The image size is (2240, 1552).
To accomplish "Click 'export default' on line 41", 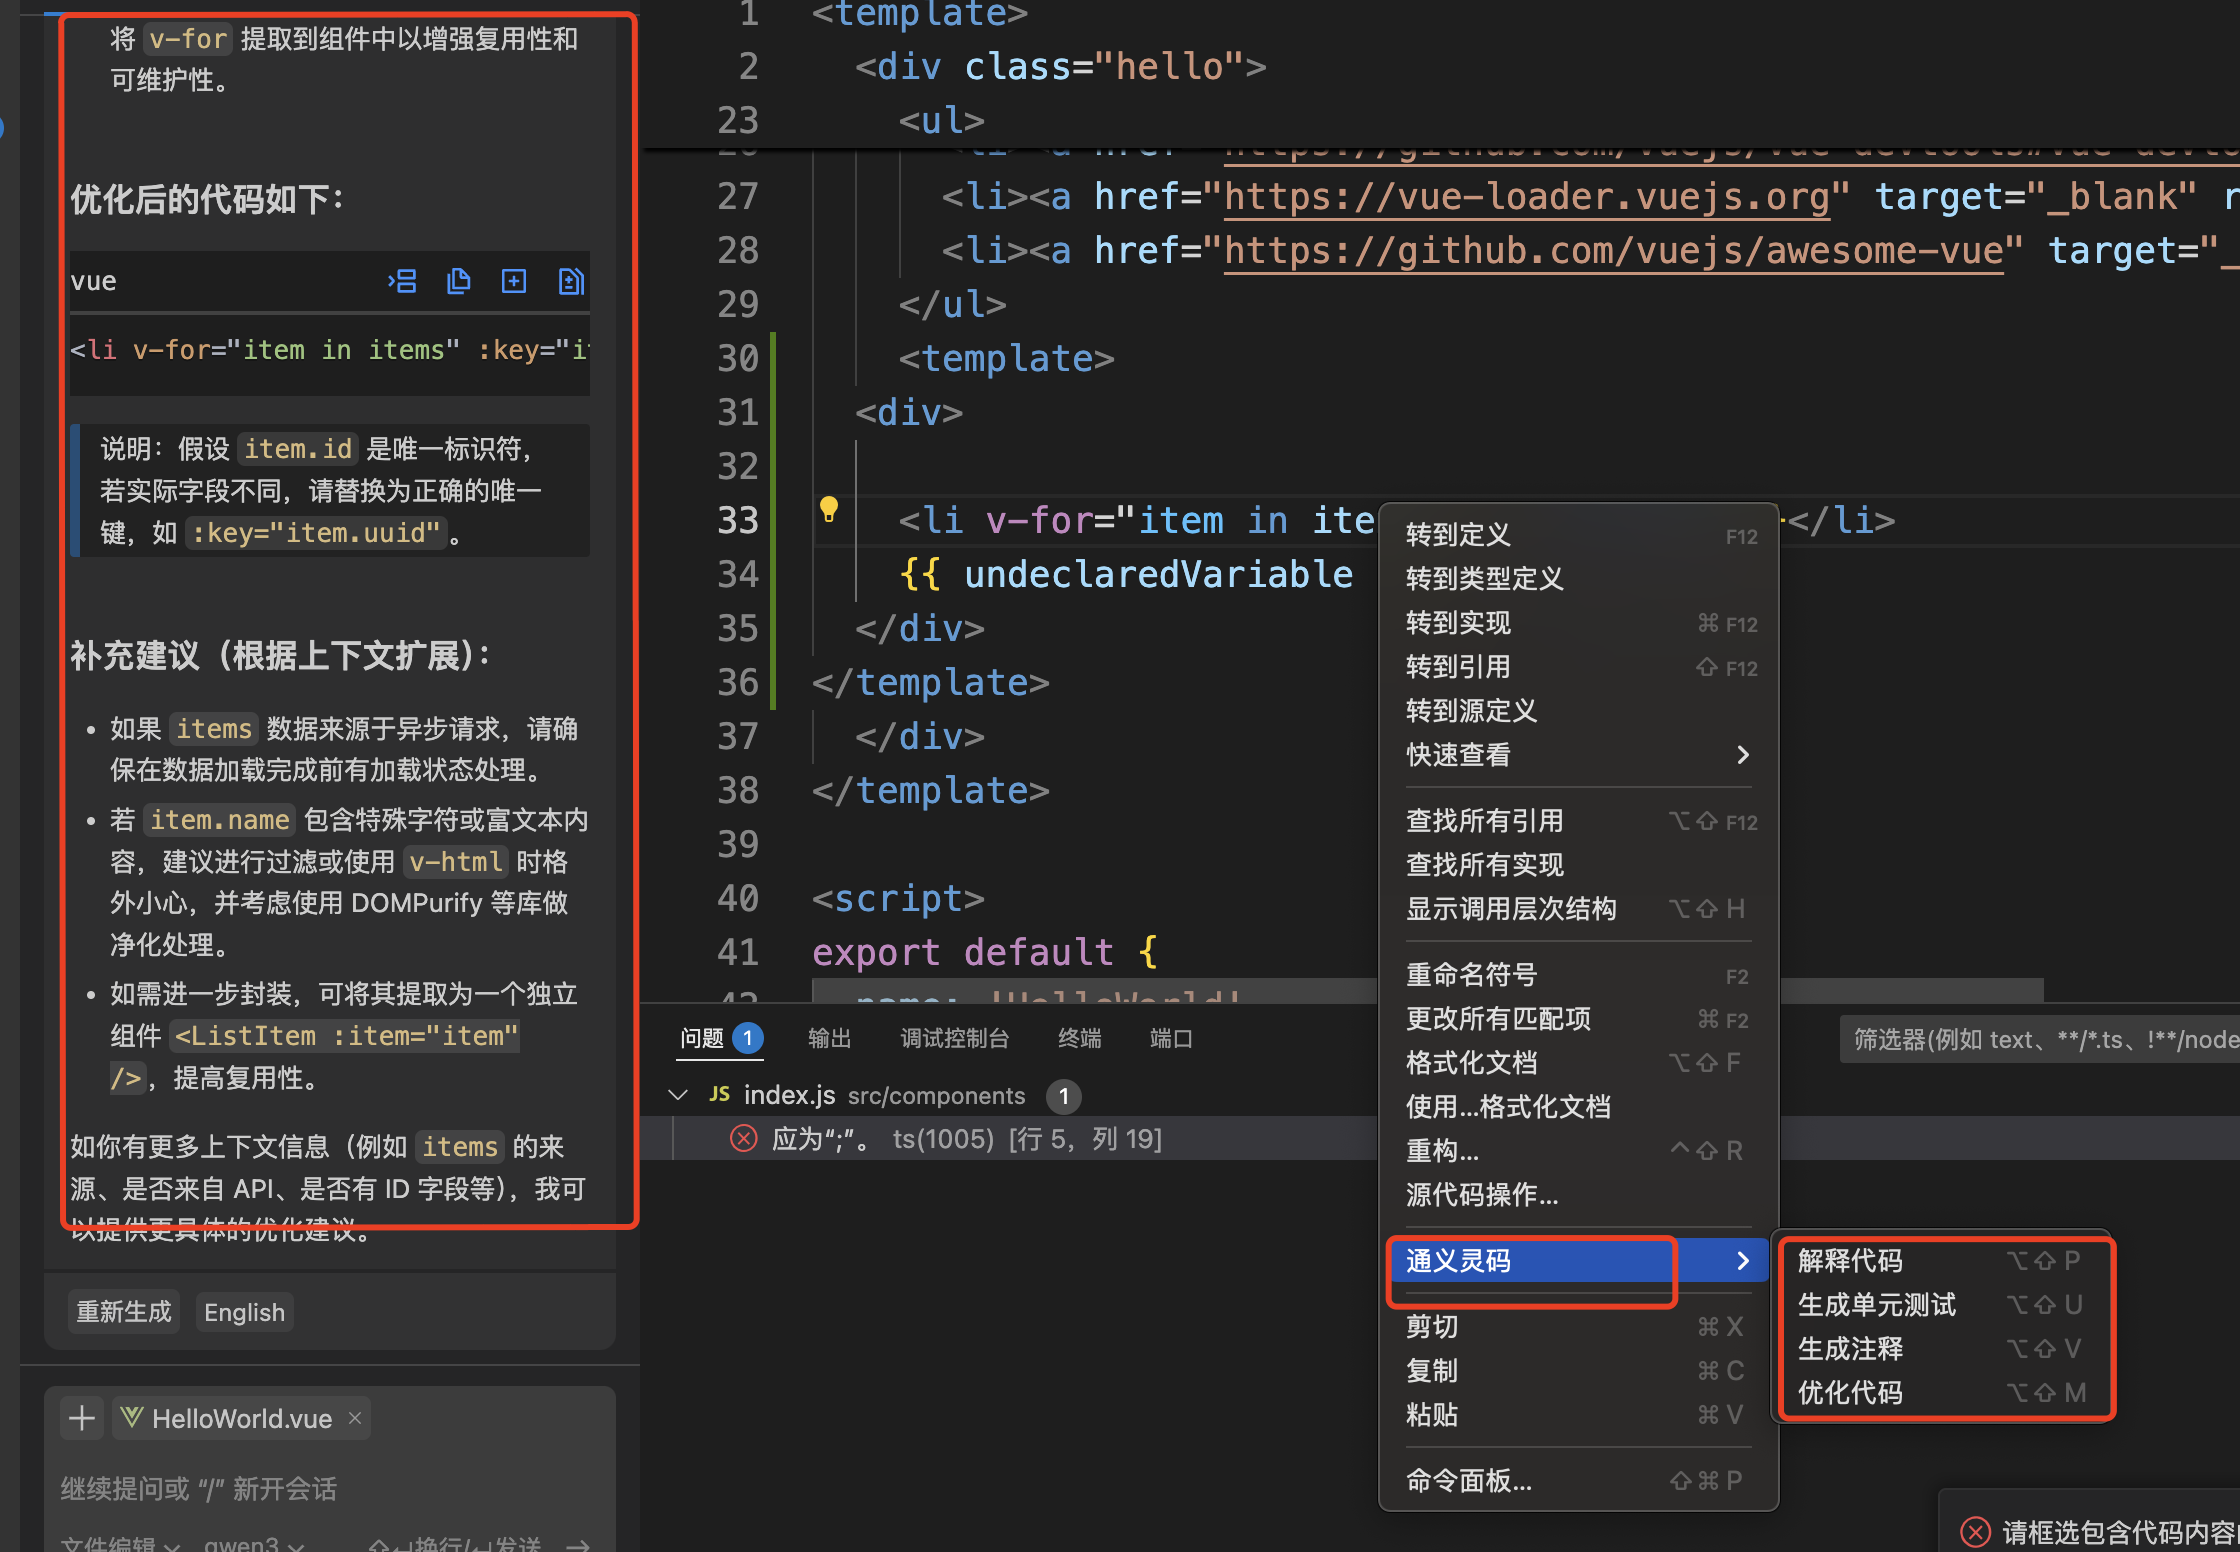I will pos(963,953).
